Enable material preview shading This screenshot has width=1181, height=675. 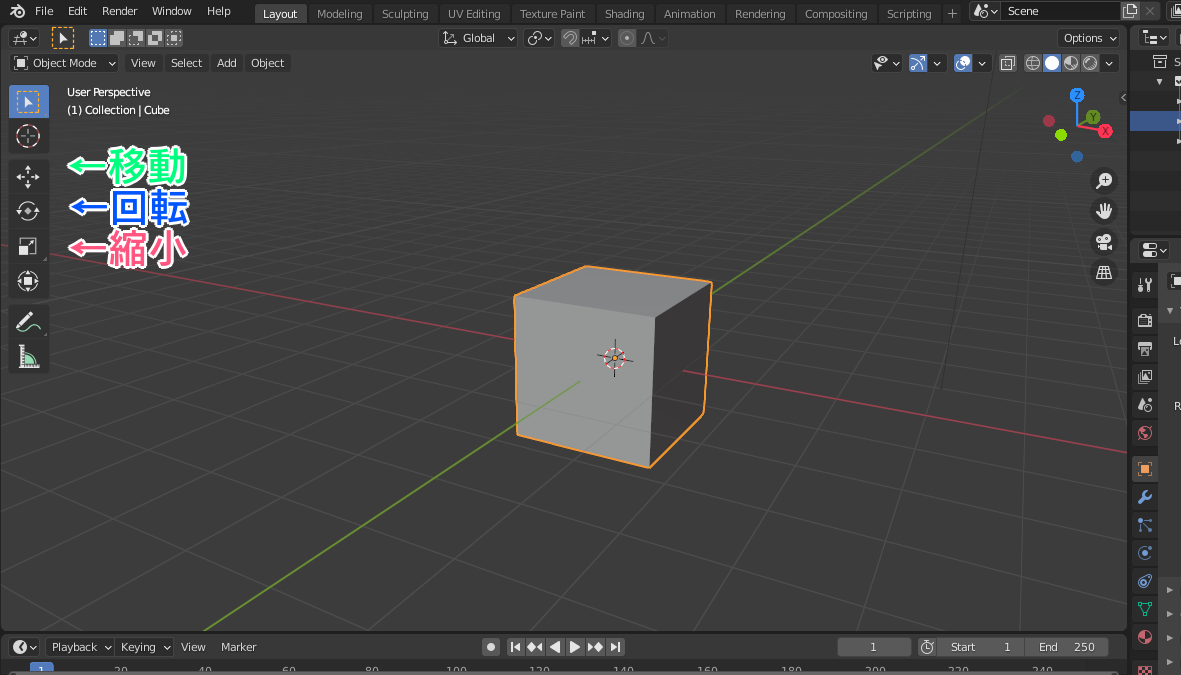click(x=1071, y=63)
